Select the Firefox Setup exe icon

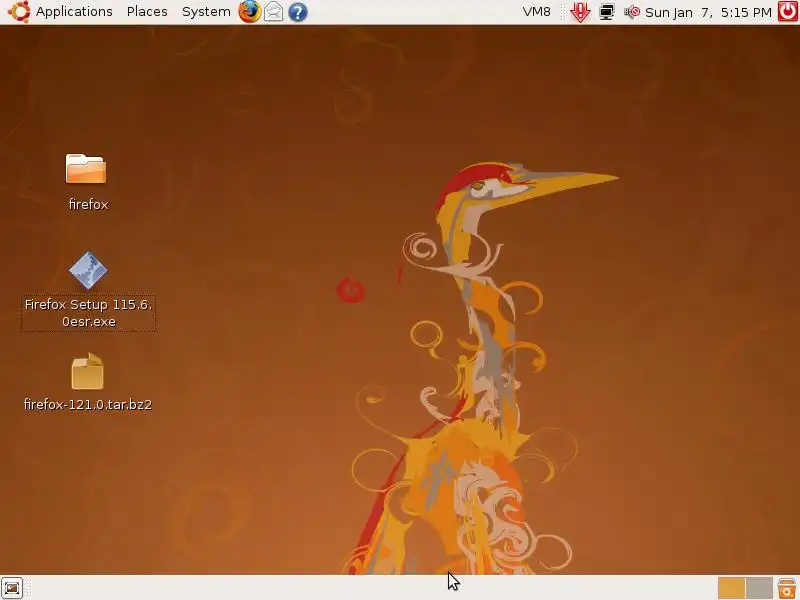pyautogui.click(x=88, y=271)
